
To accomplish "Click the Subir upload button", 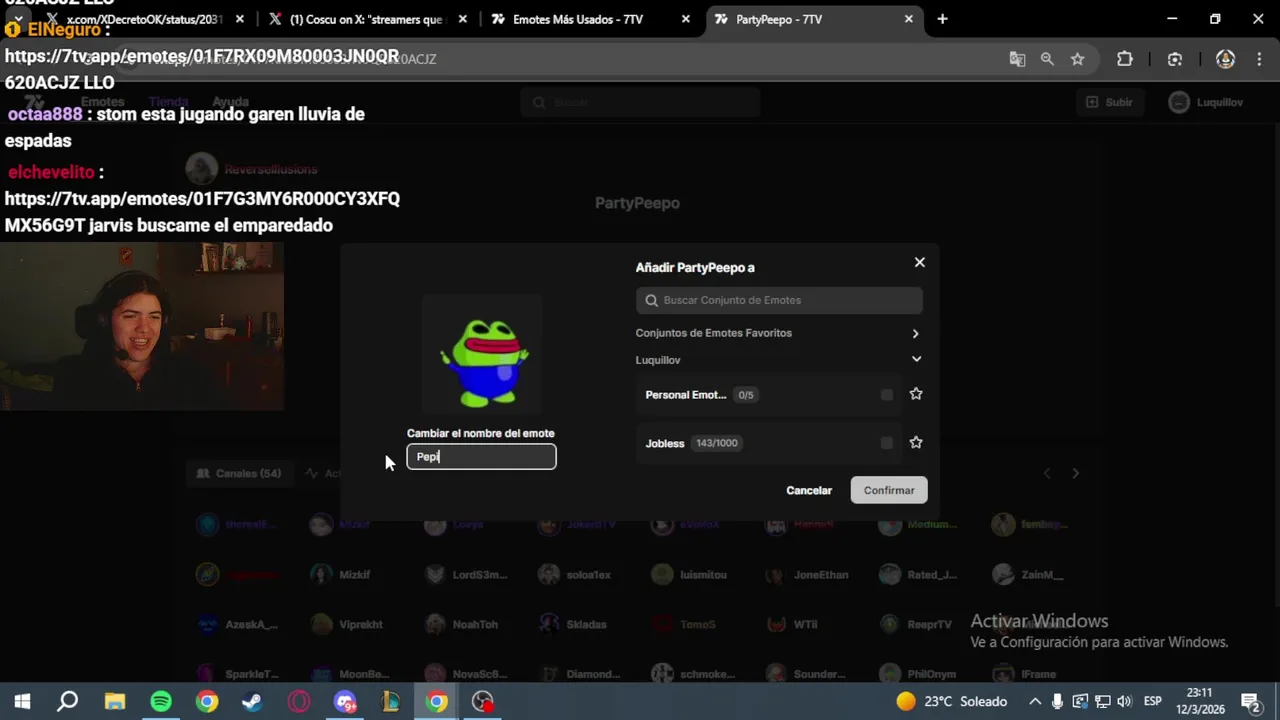I will [x=1109, y=102].
